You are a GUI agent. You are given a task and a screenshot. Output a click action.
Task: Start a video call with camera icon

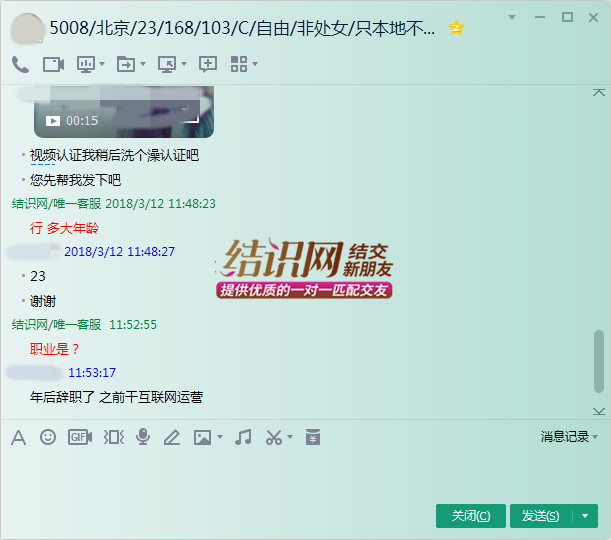click(53, 64)
